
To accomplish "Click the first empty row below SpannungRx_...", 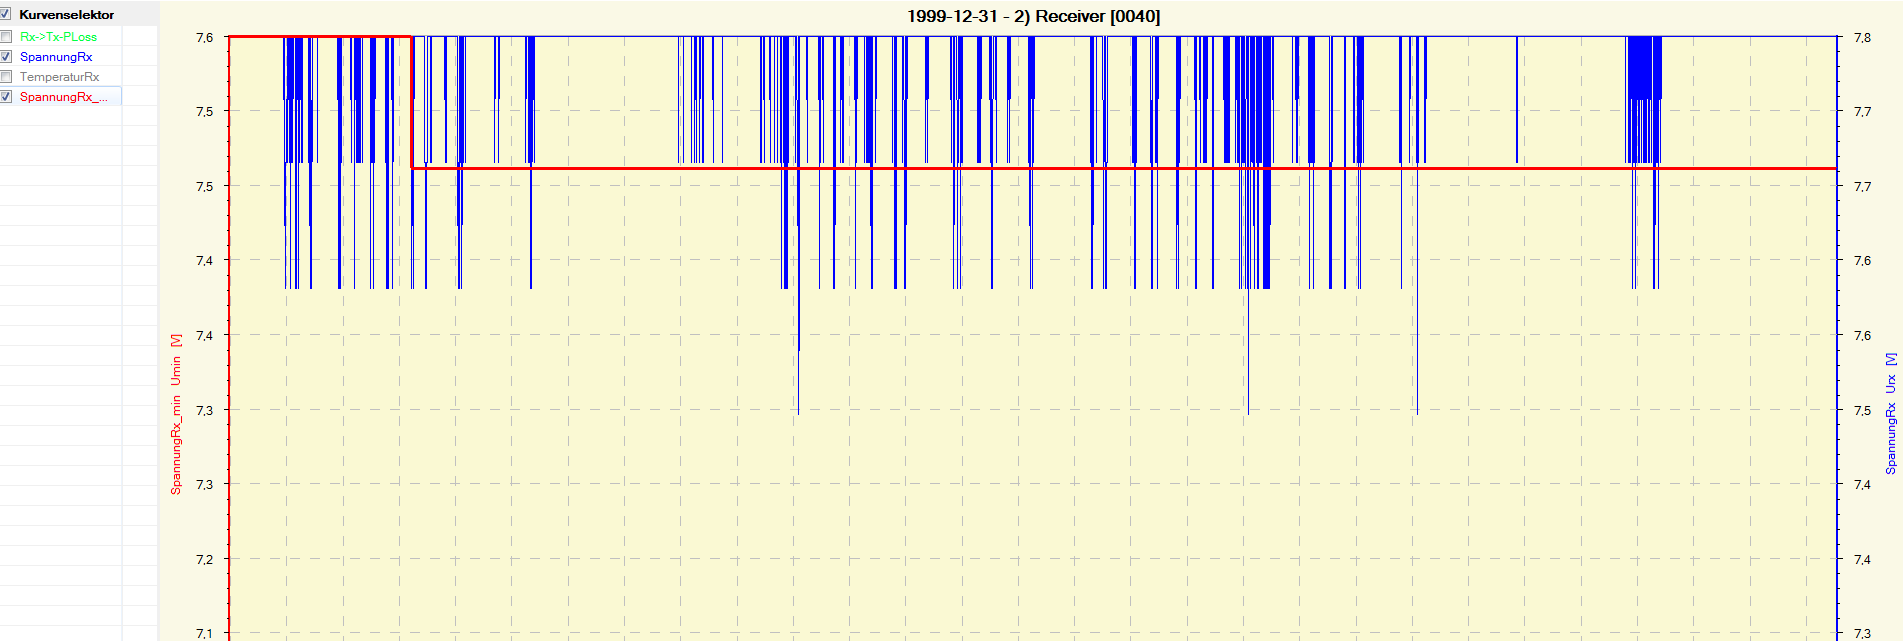I will (60, 116).
